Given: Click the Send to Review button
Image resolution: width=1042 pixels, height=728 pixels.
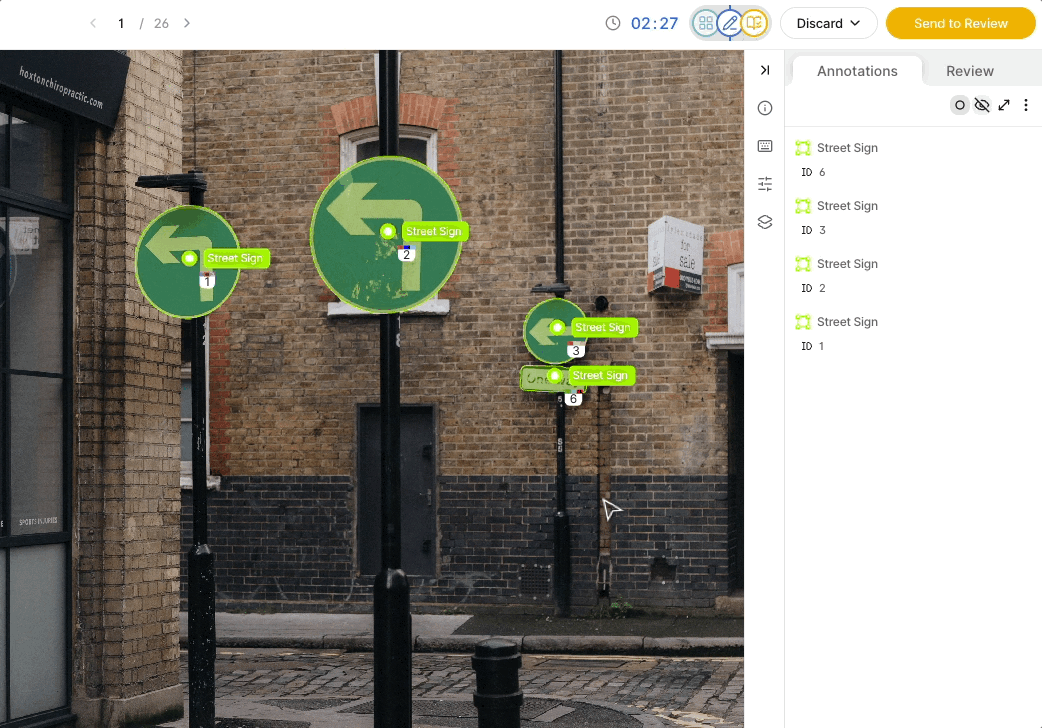Looking at the screenshot, I should pyautogui.click(x=961, y=23).
